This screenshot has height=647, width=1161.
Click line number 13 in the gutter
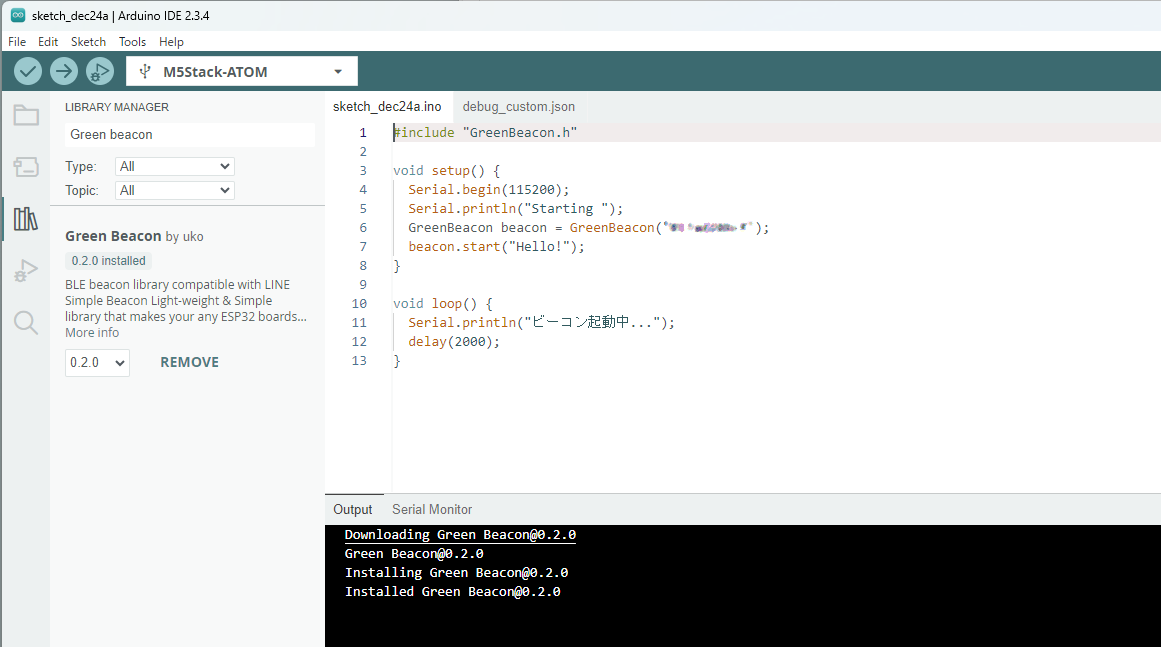(359, 361)
